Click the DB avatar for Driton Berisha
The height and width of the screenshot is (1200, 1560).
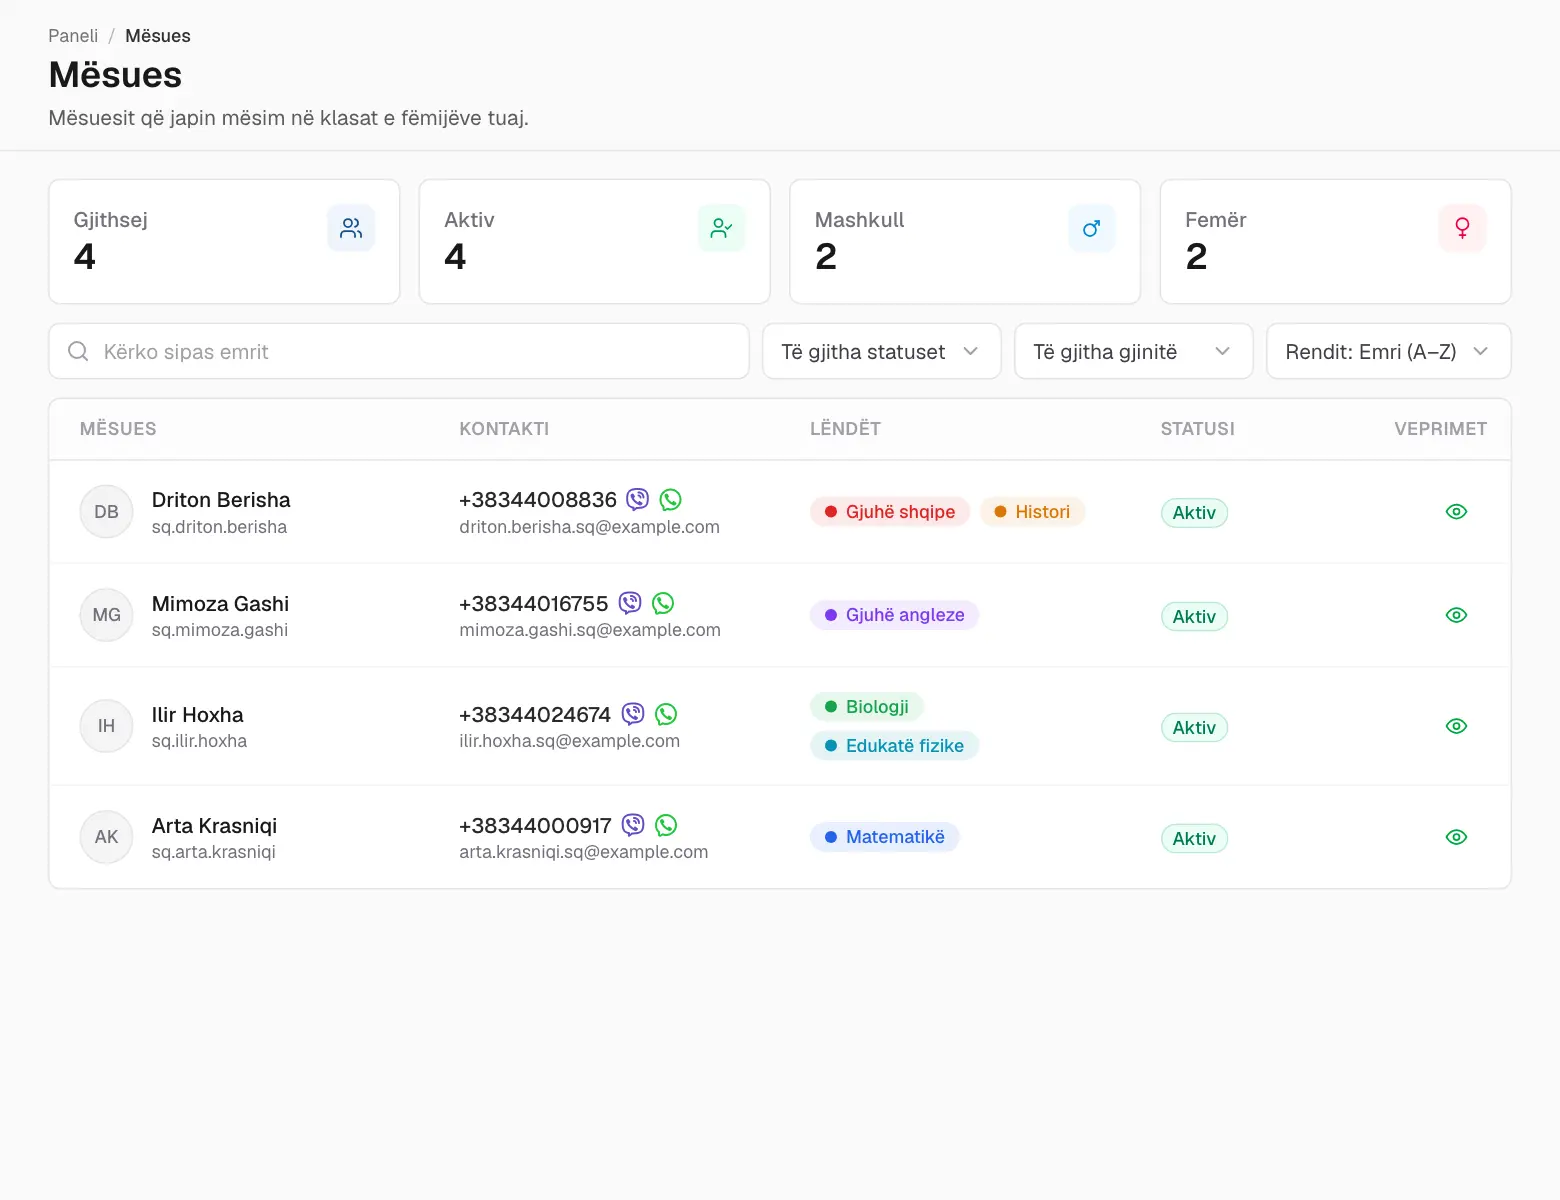[x=106, y=512]
